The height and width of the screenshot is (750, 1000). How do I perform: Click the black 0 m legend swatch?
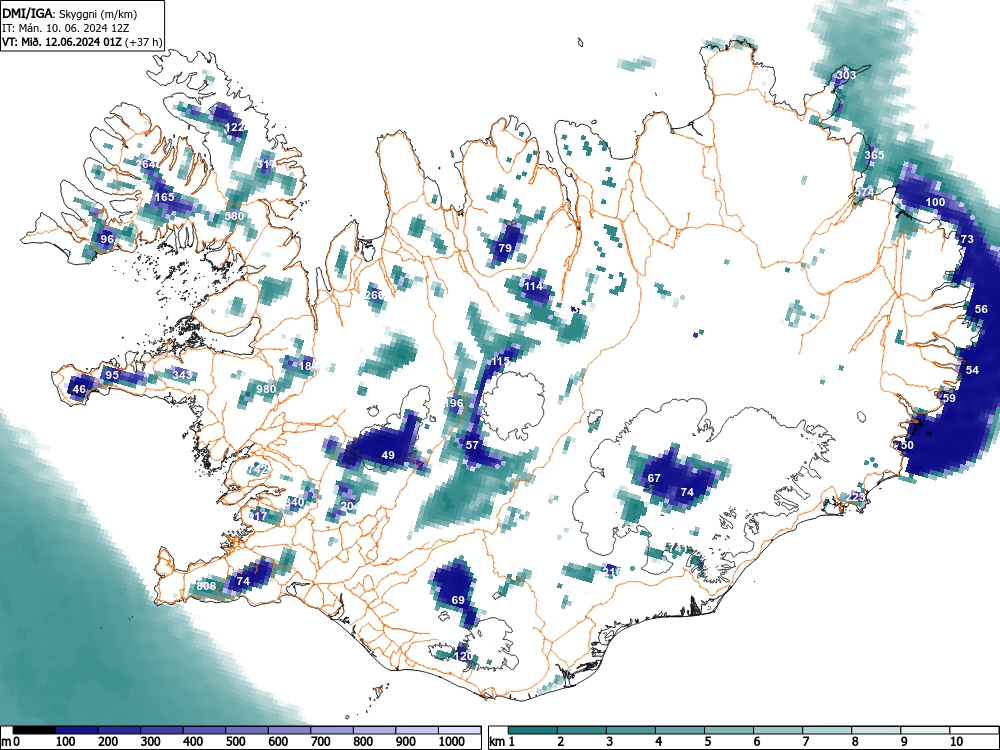click(34, 729)
